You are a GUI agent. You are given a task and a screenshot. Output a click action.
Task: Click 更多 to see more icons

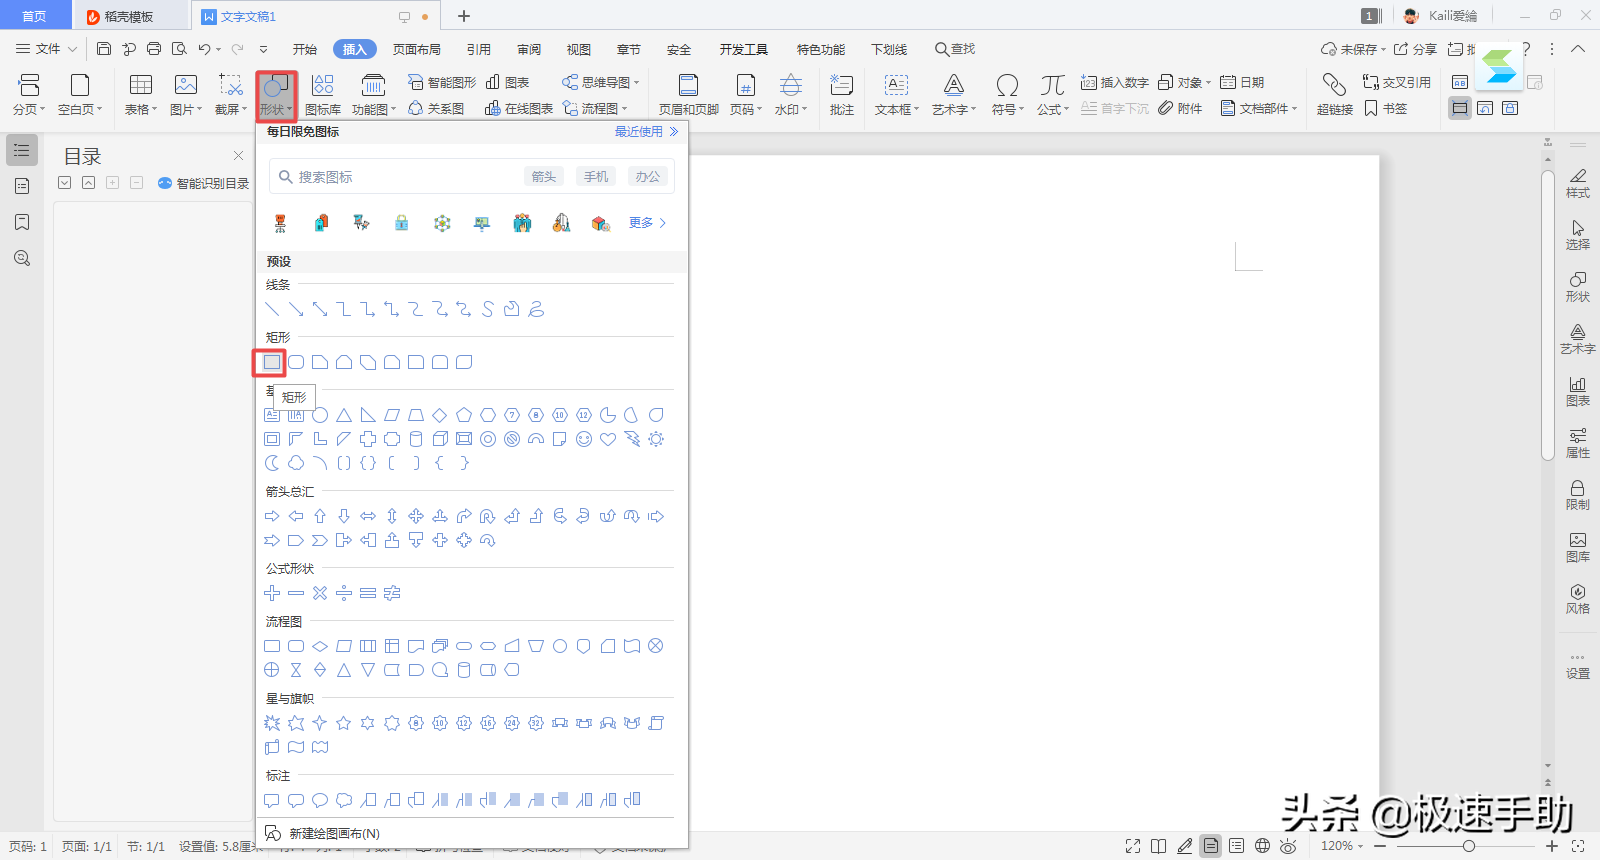pos(647,222)
